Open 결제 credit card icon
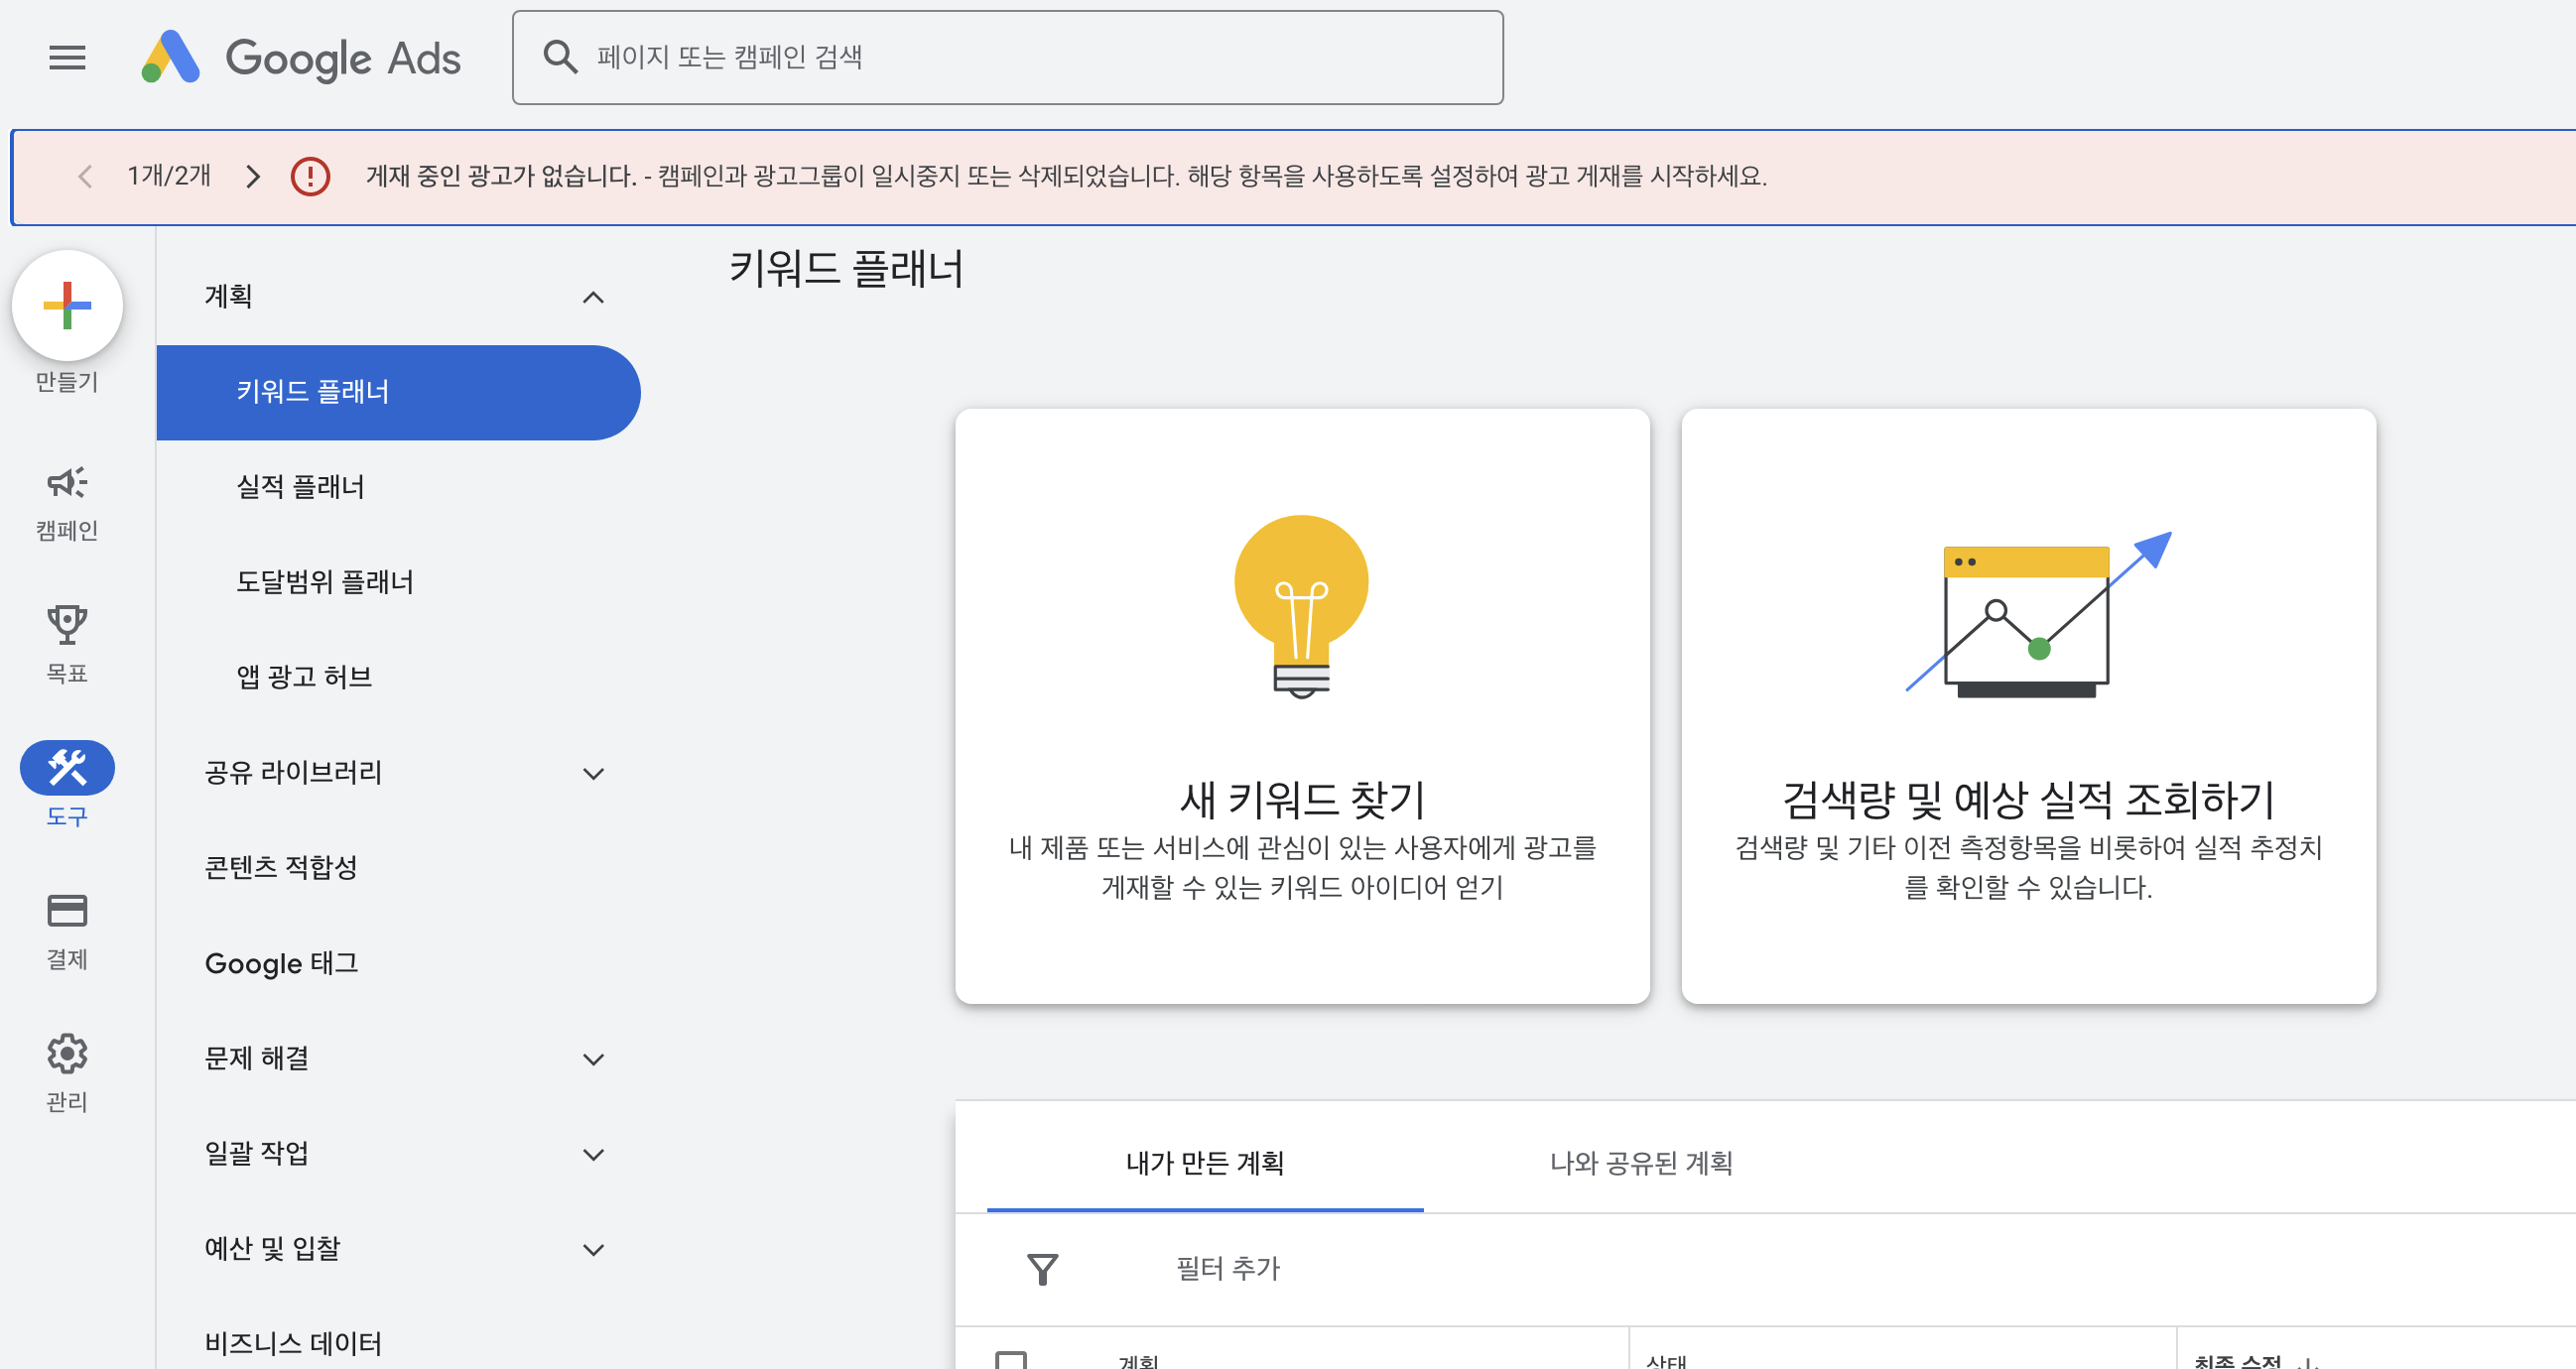Viewport: 2576px width, 1369px height. (67, 911)
